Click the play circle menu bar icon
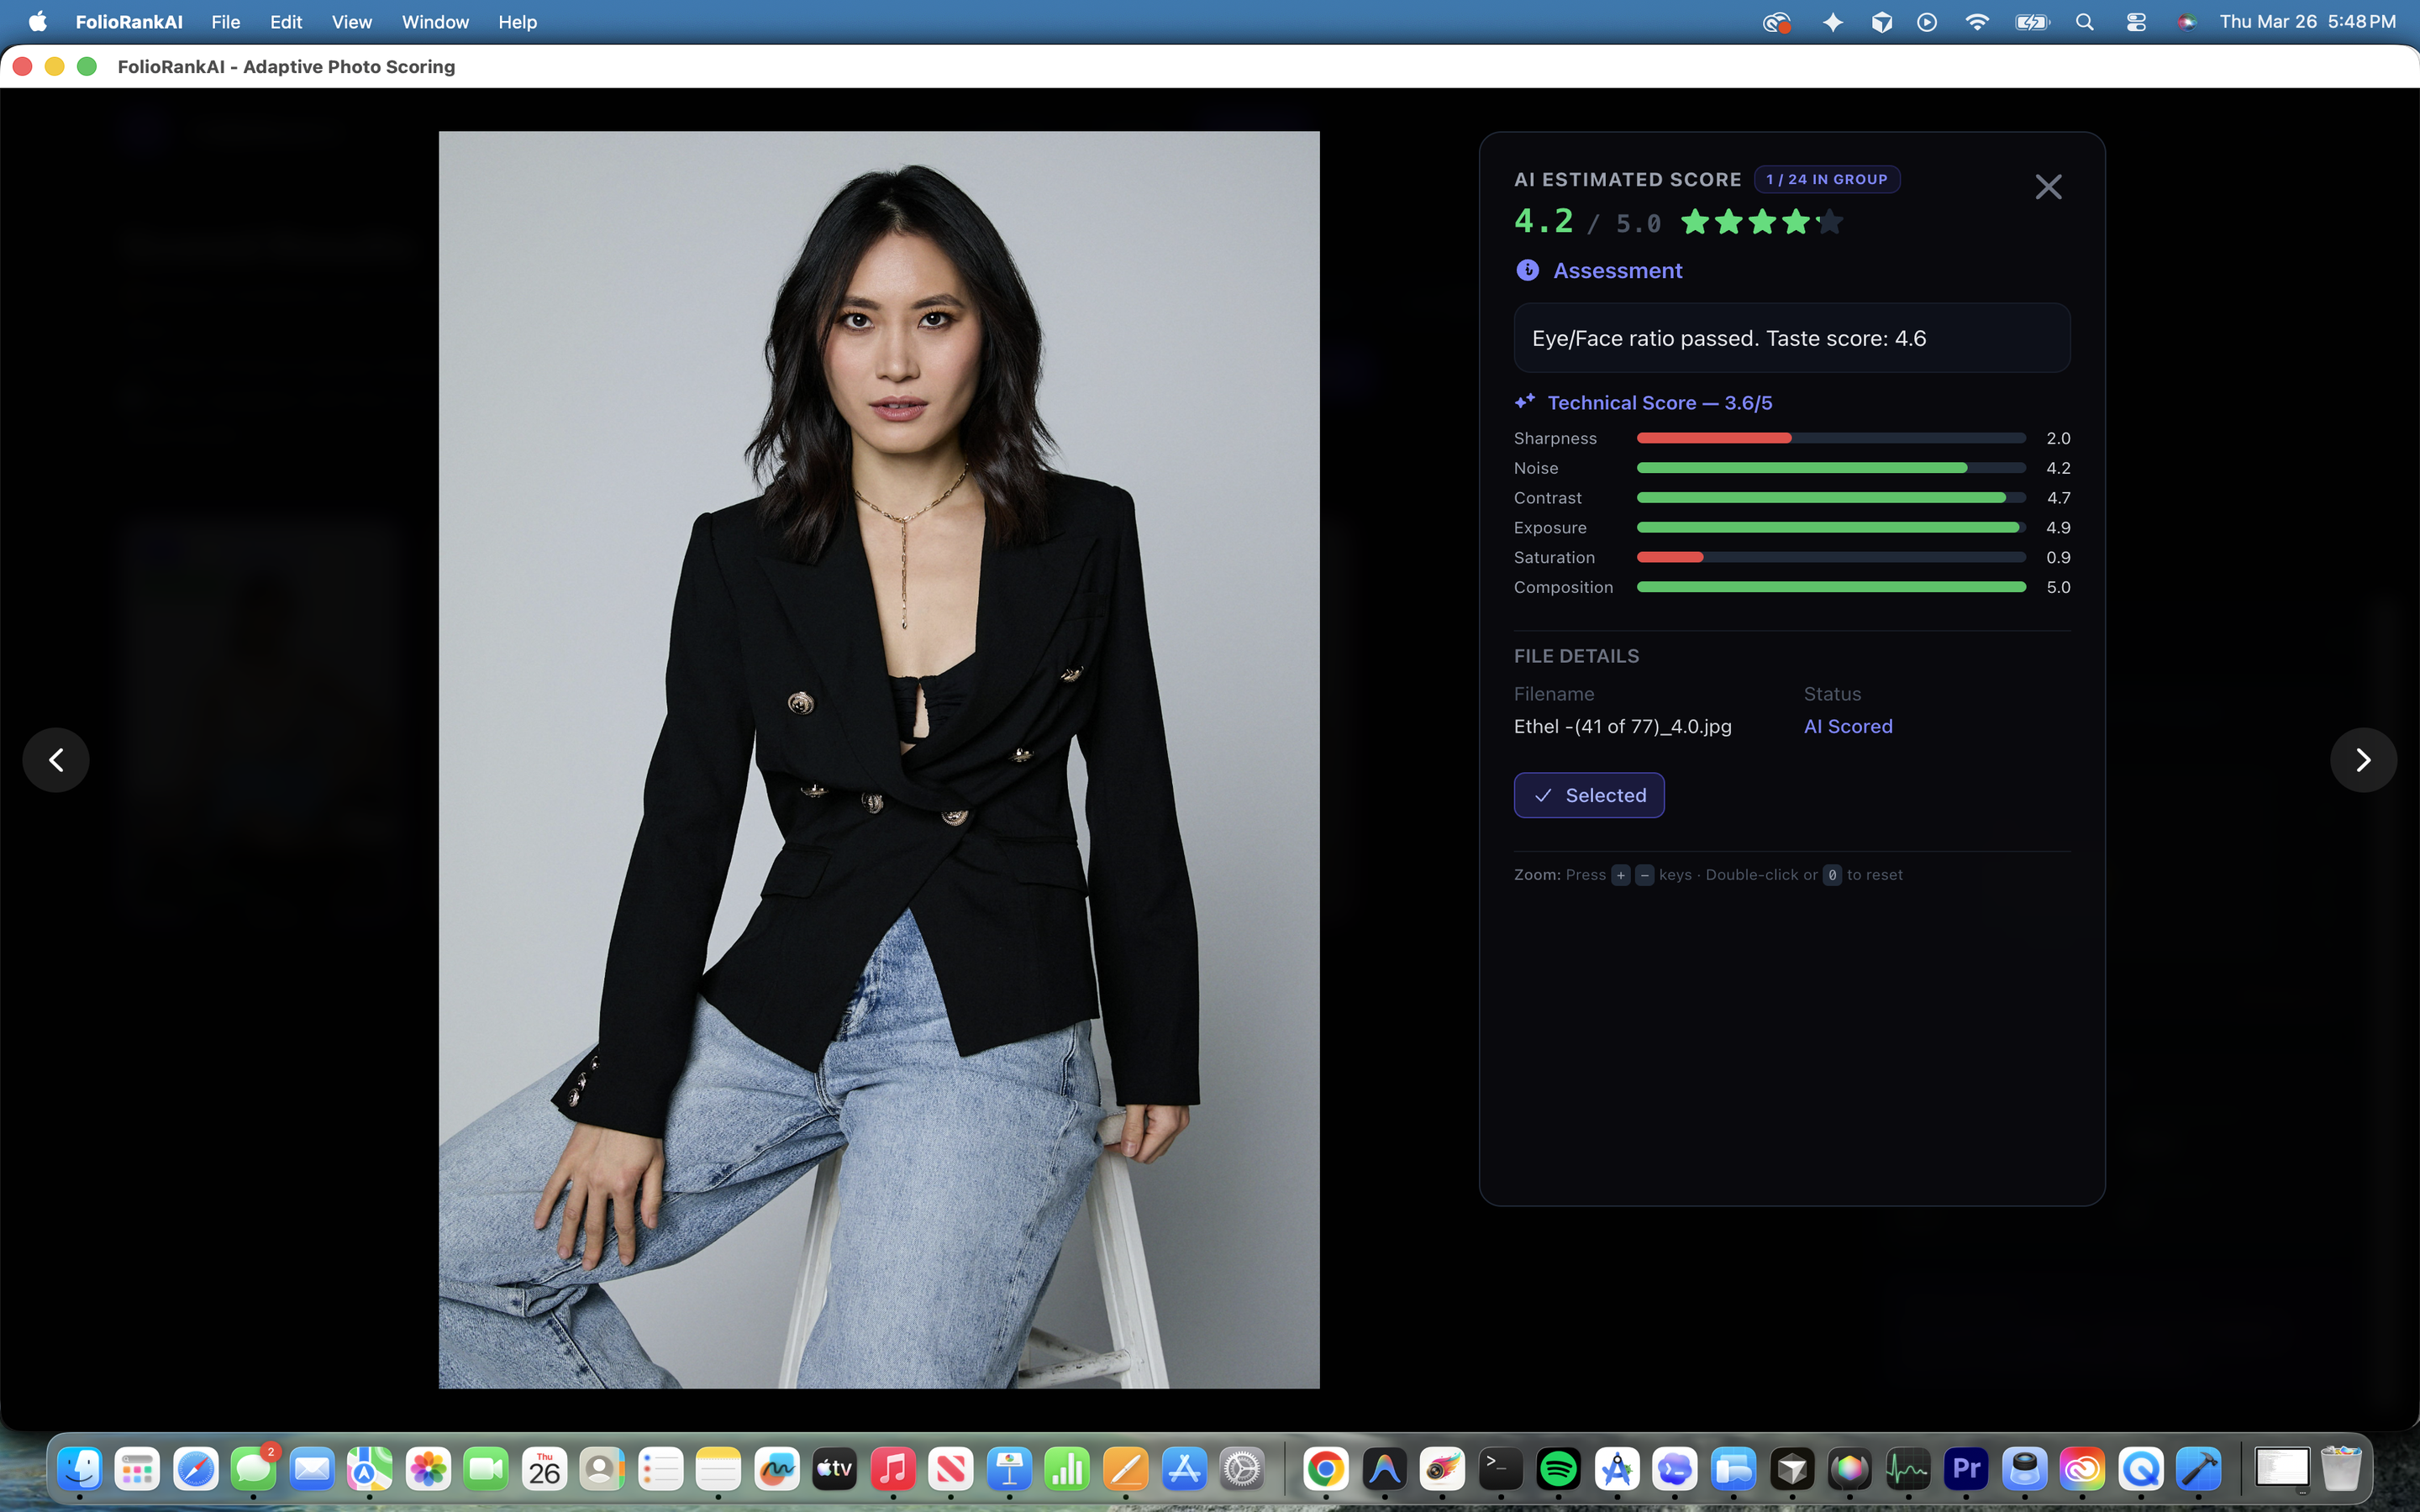The image size is (2420, 1512). [1927, 22]
